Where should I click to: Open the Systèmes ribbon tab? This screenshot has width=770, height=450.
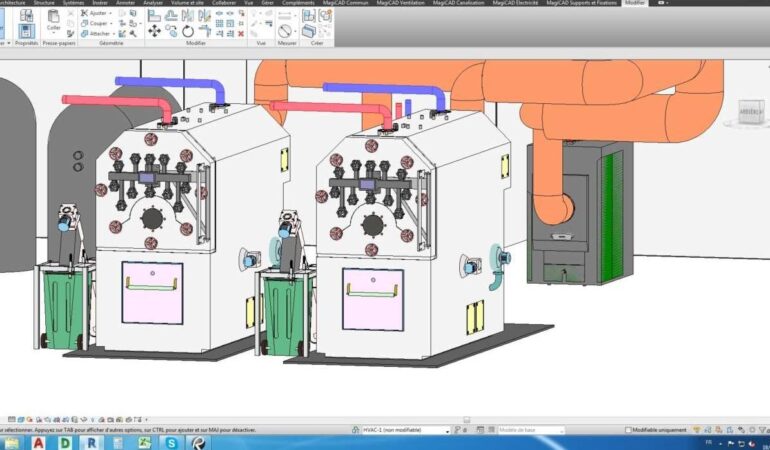coord(73,3)
